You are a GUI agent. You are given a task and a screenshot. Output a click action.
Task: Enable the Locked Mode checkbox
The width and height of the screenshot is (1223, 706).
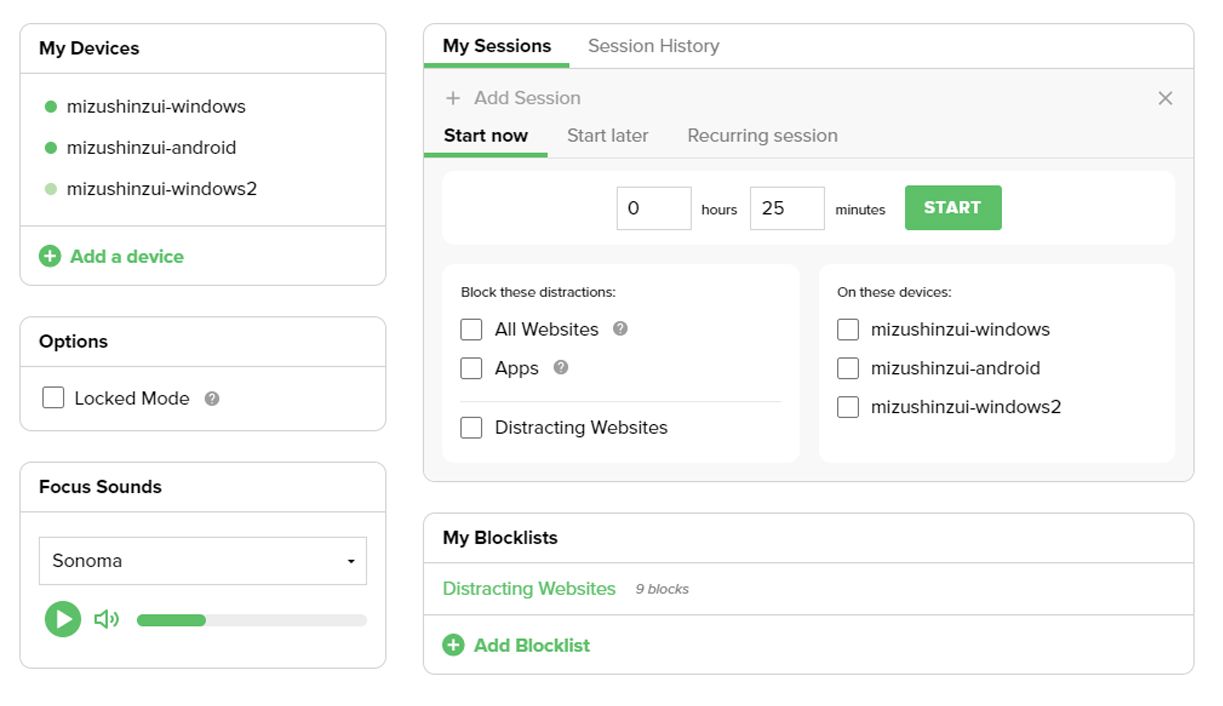53,398
